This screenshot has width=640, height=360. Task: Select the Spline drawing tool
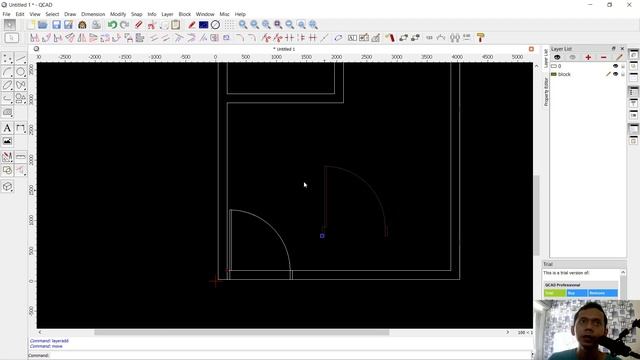pos(20,85)
